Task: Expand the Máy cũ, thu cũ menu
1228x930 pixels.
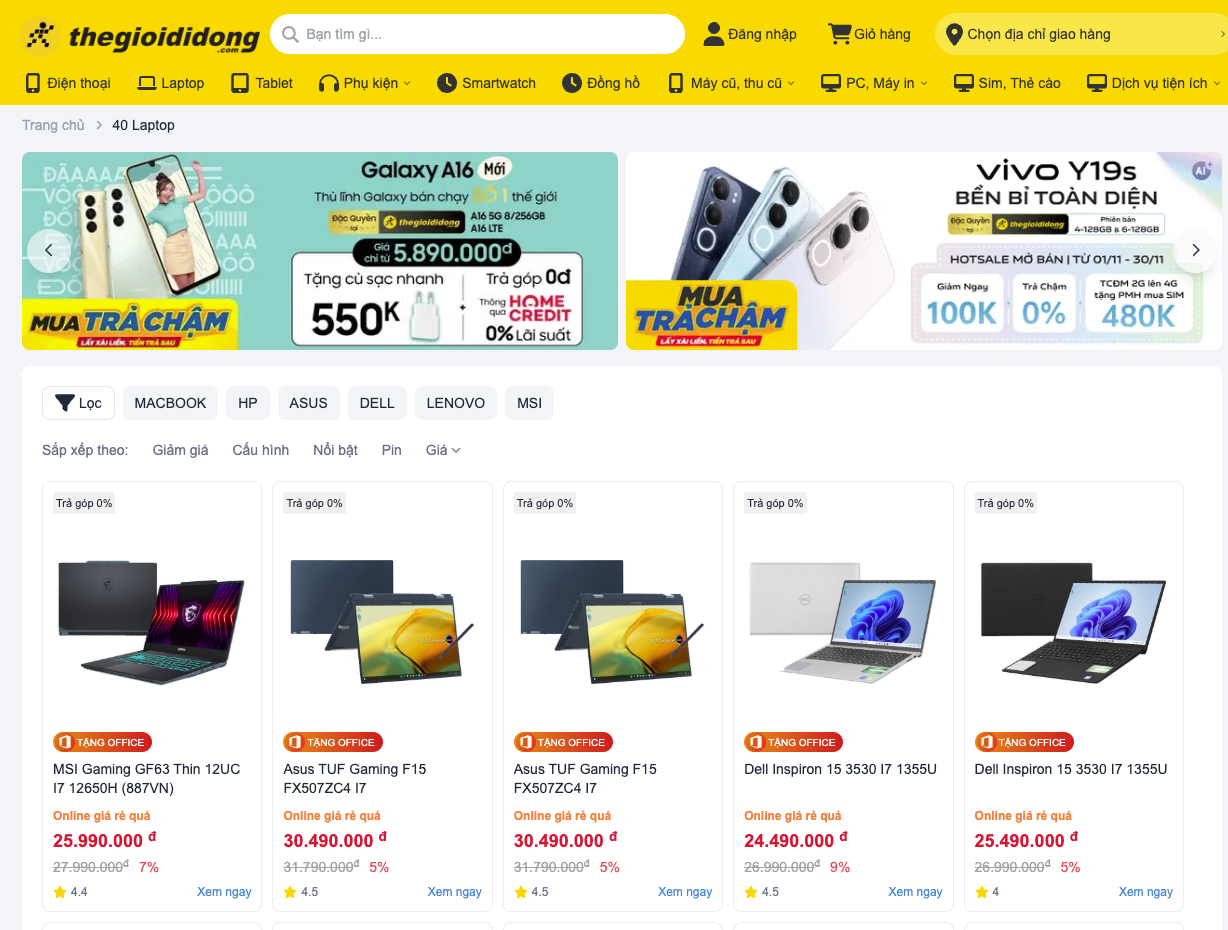Action: pos(730,83)
